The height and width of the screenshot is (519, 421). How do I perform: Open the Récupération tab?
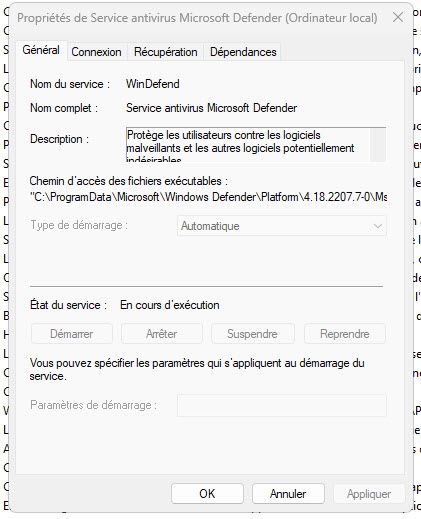point(166,52)
